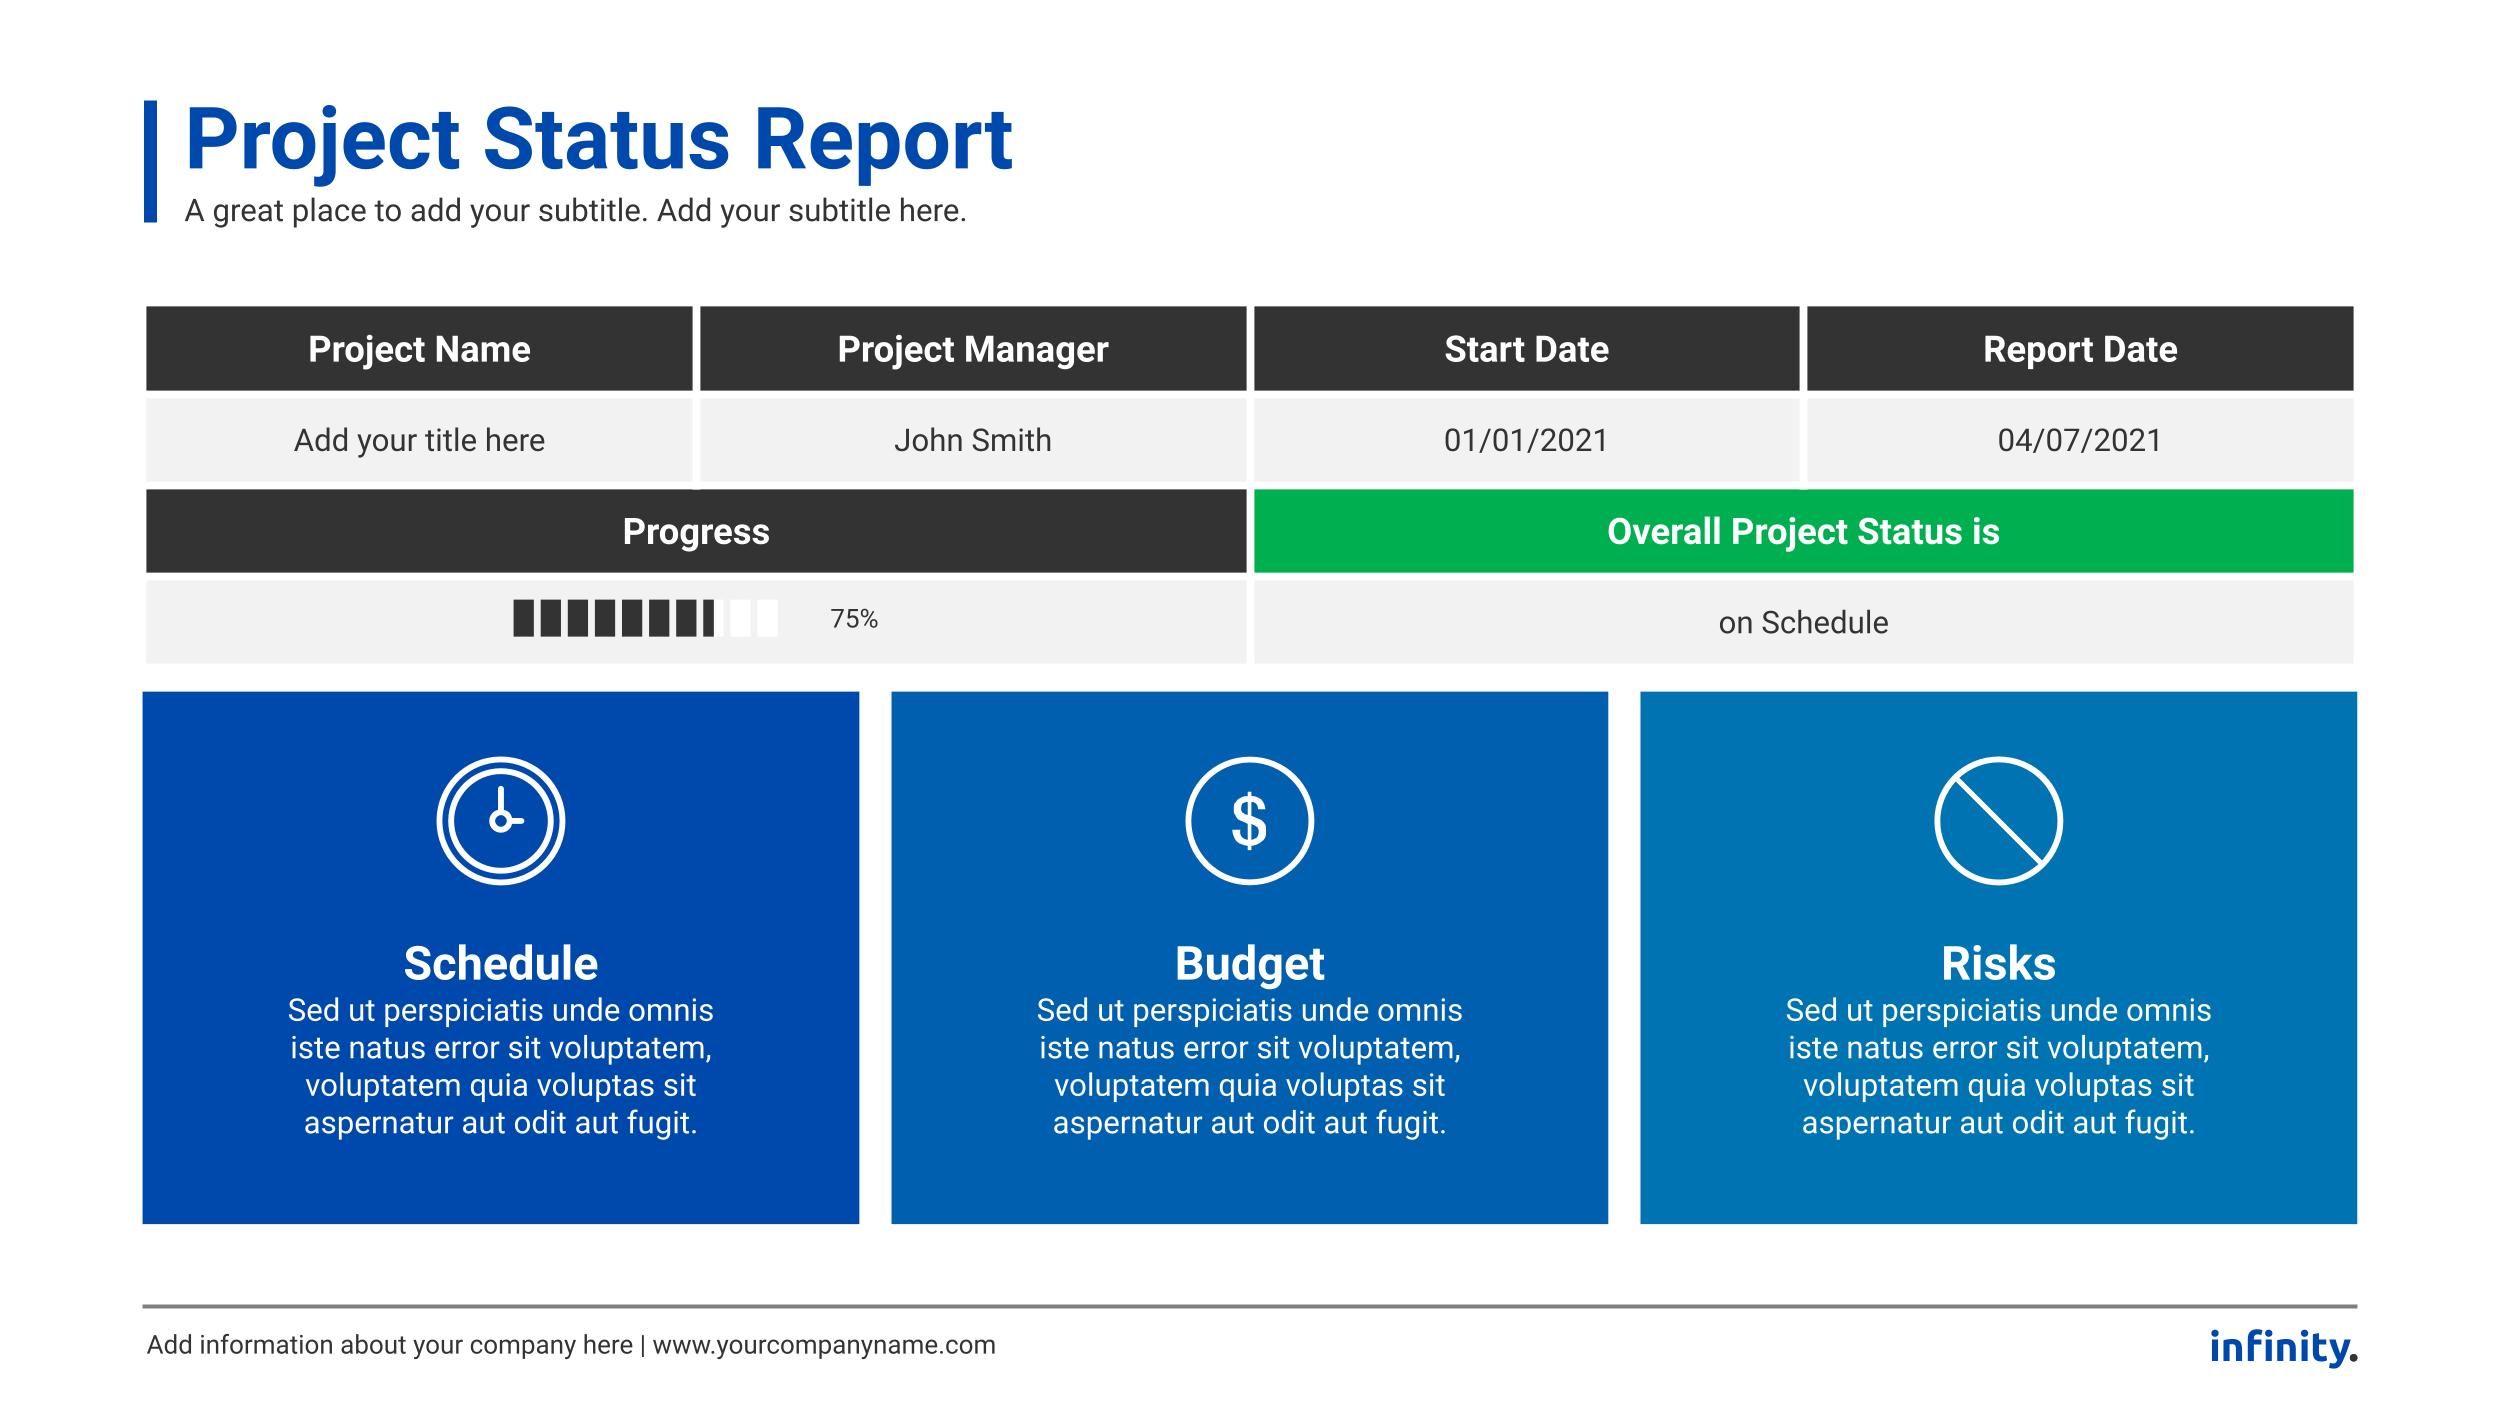This screenshot has height=1406, width=2500.
Task: Open www.yourcompanyname.com footer link
Action: [x=824, y=1345]
